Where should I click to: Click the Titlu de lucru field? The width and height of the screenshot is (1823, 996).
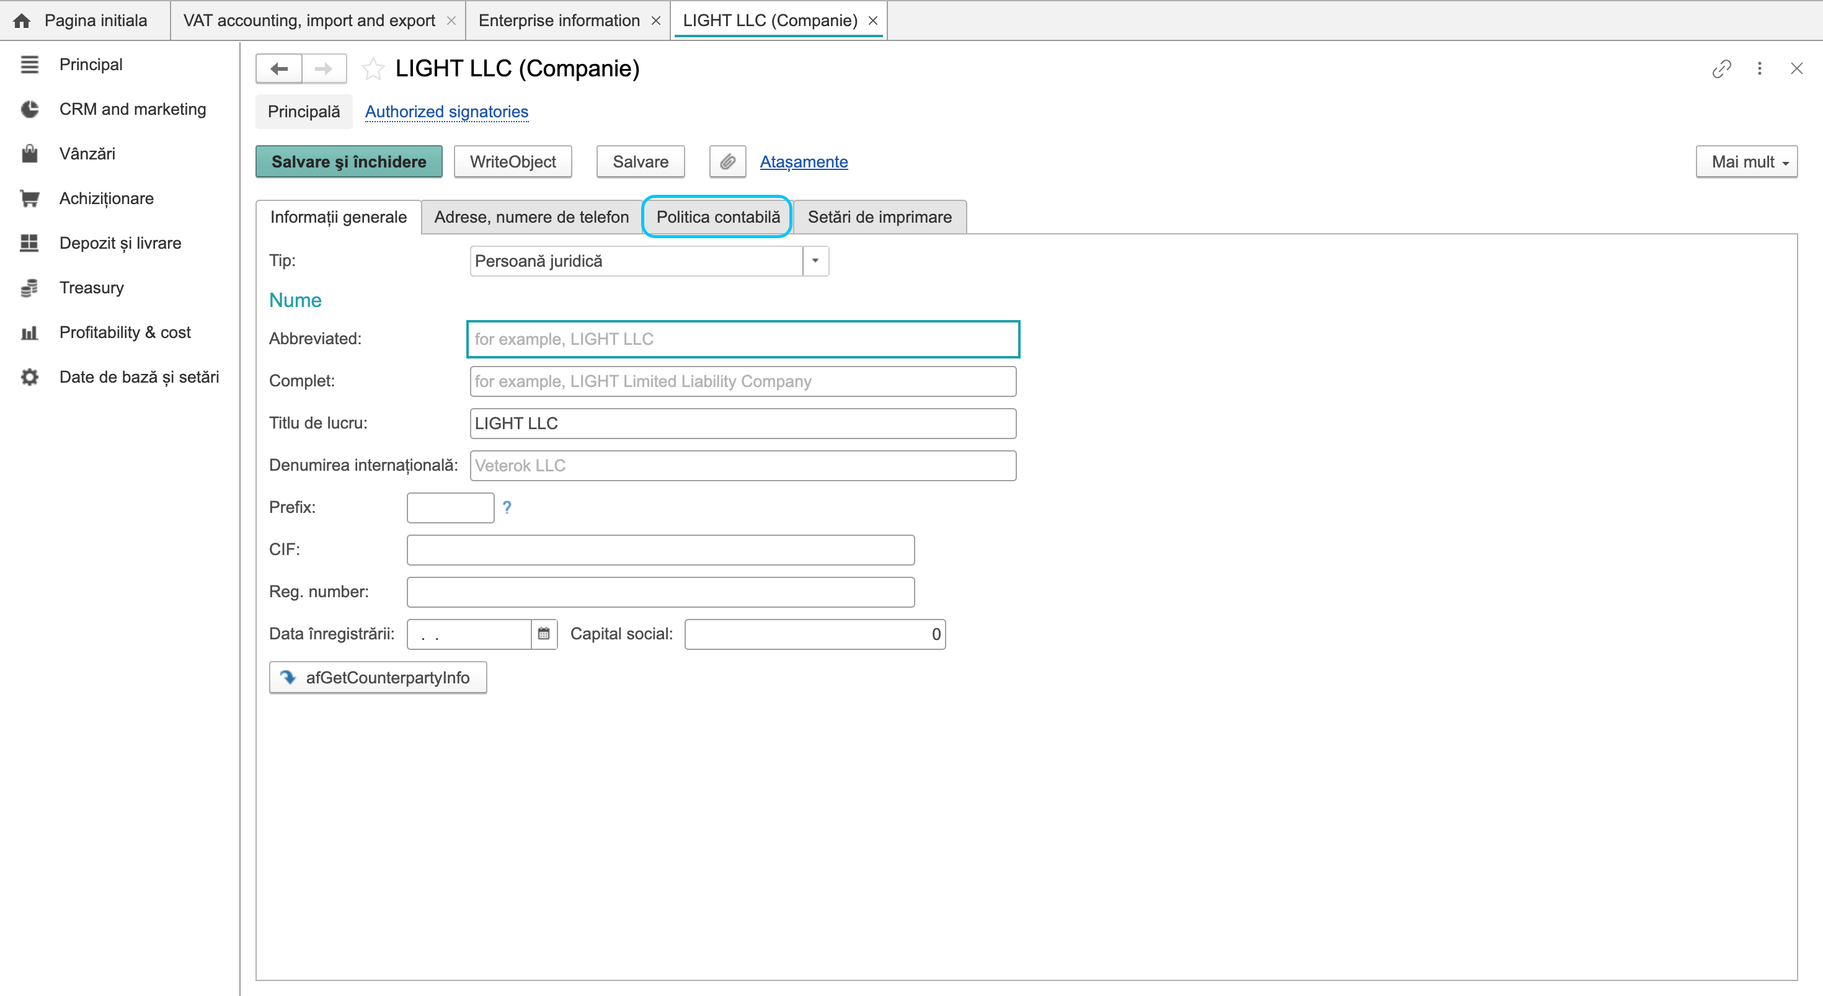743,423
